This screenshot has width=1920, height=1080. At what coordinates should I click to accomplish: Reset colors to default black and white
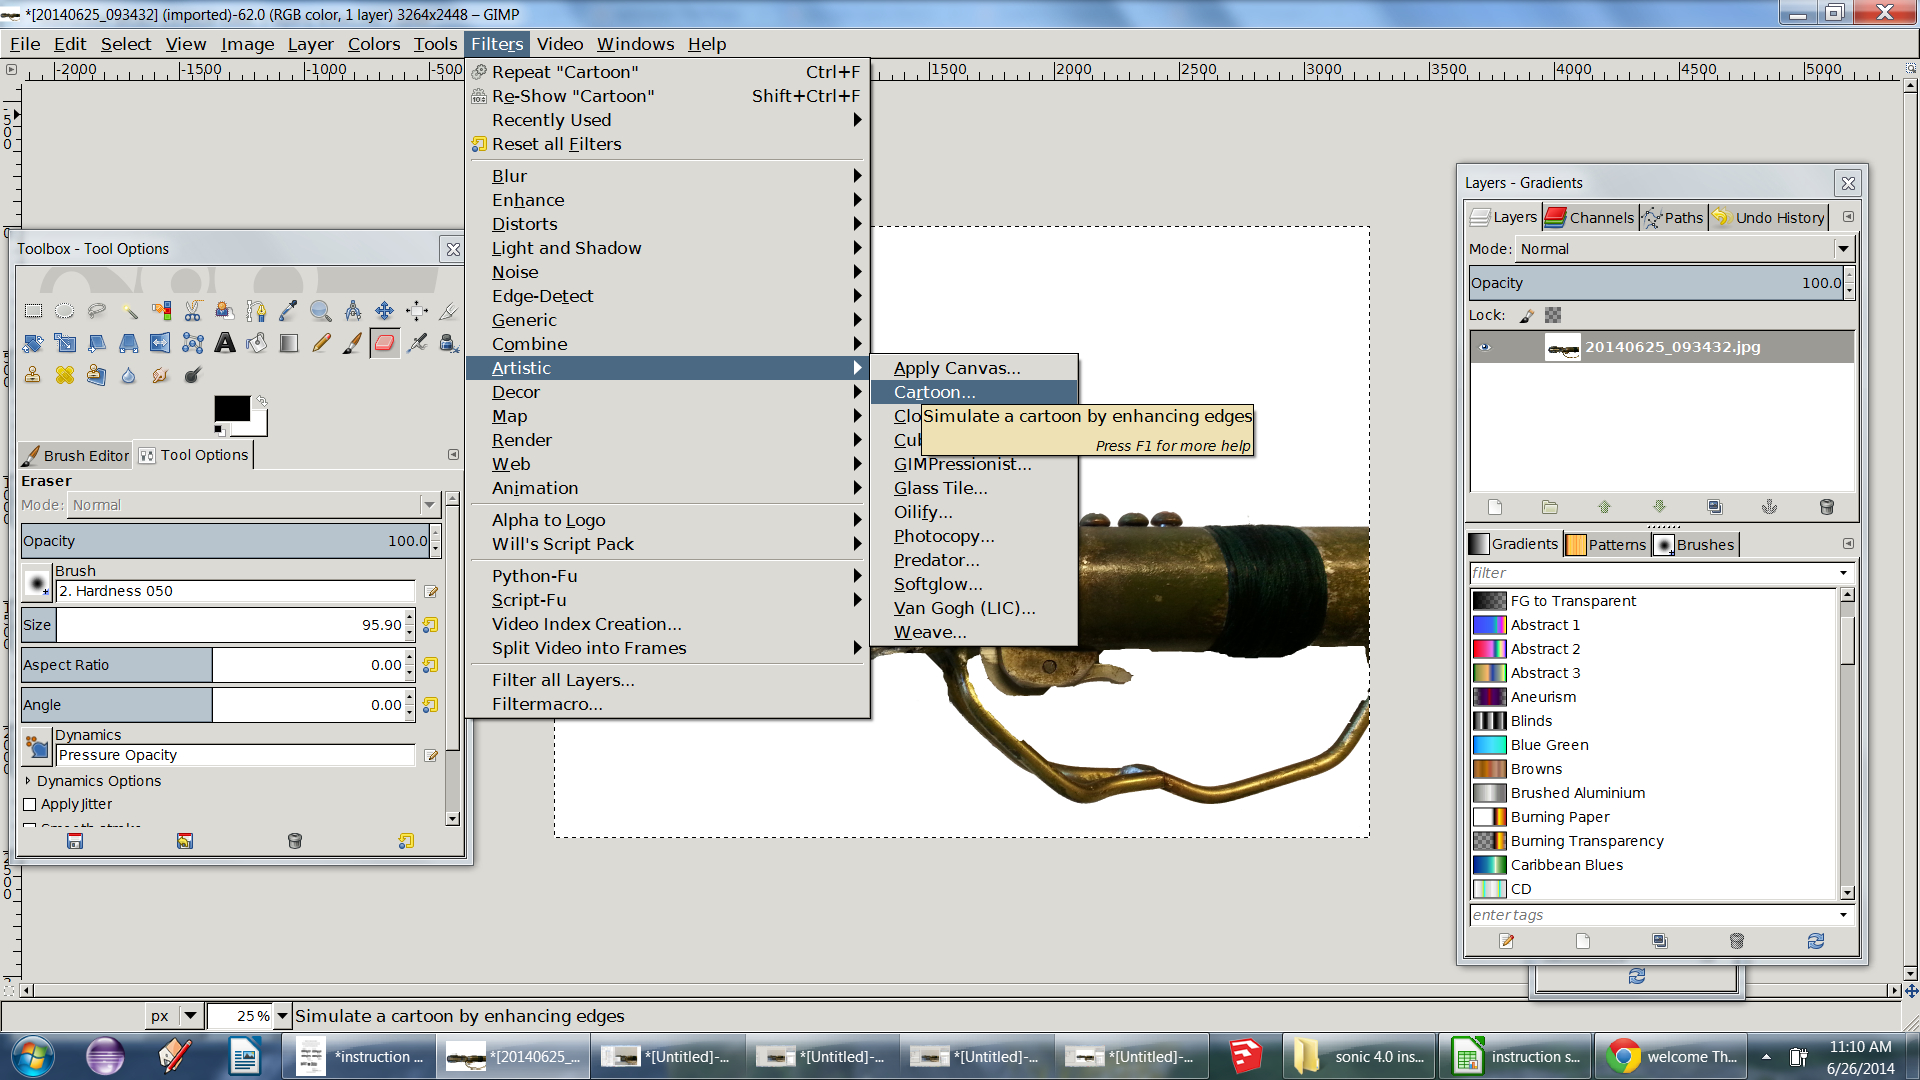point(220,430)
